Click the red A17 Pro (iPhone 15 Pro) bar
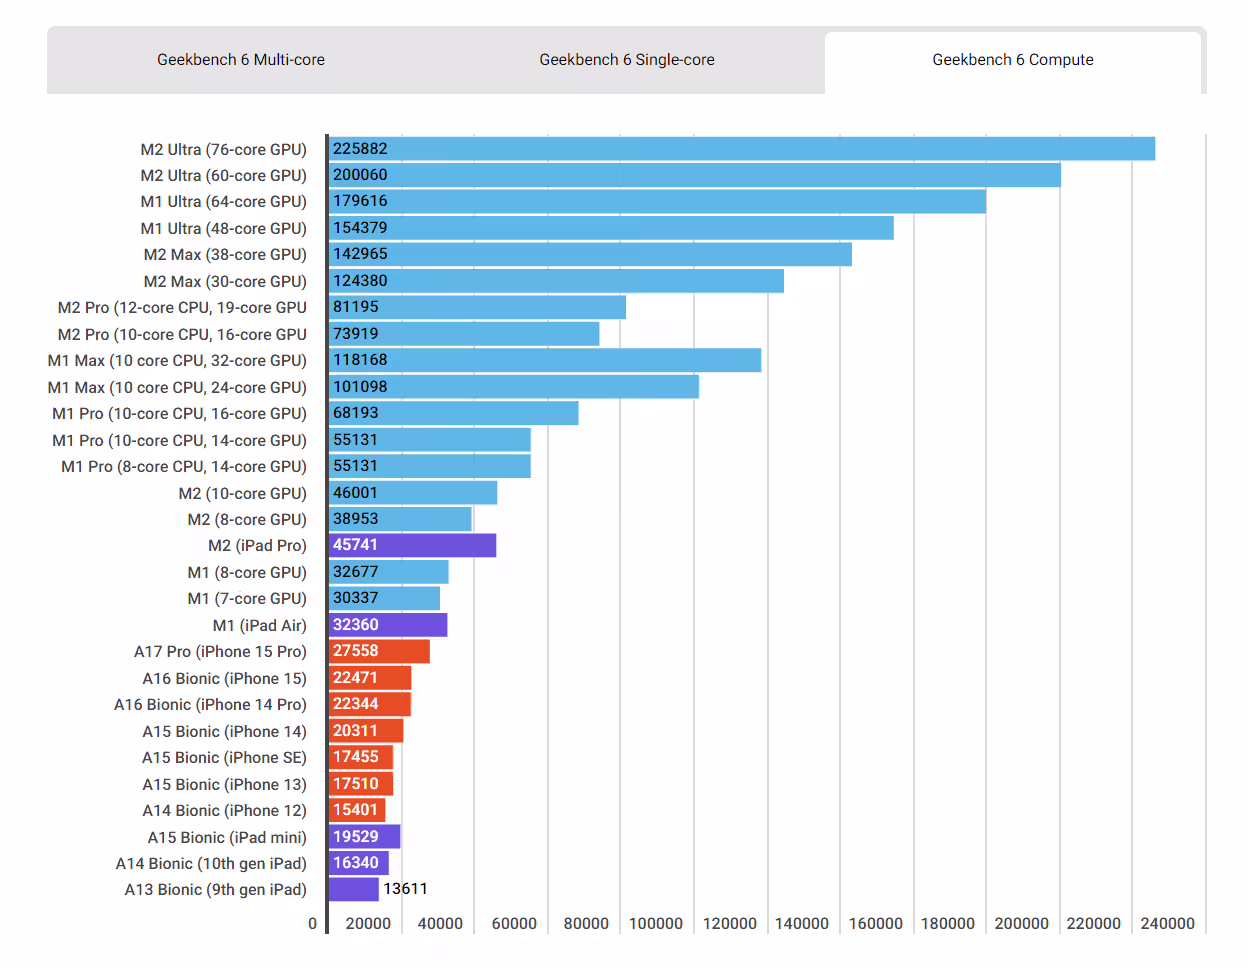This screenshot has width=1248, height=968. (379, 651)
